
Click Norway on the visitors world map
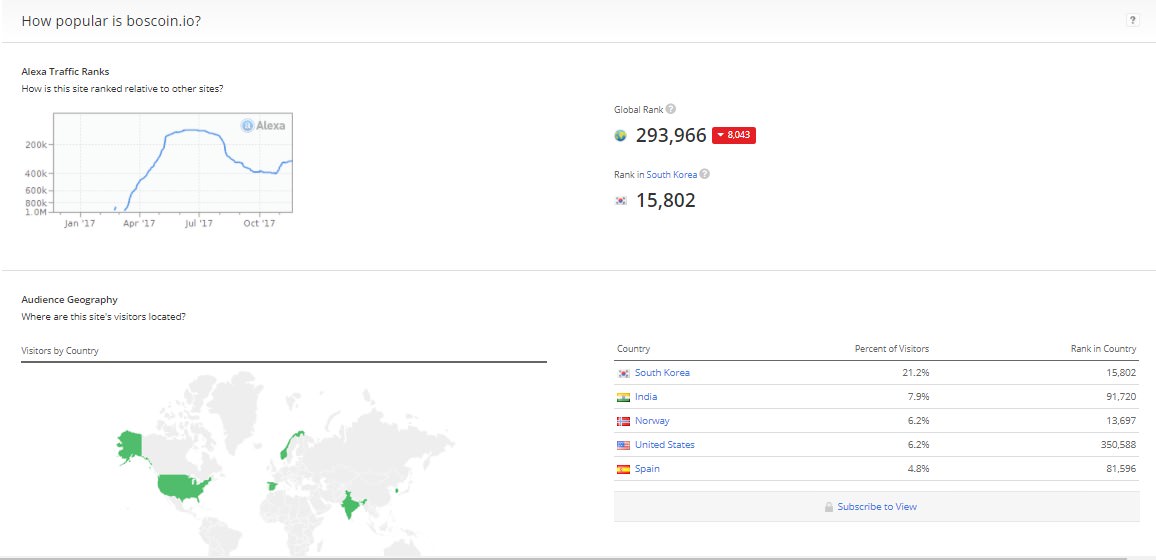[x=293, y=444]
